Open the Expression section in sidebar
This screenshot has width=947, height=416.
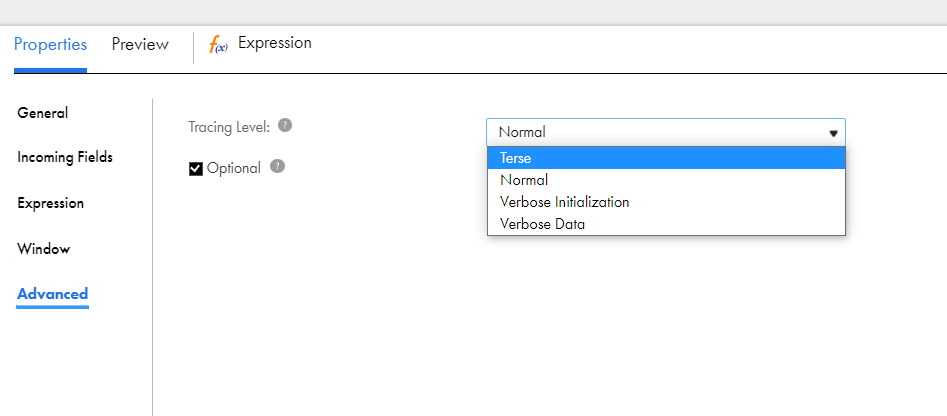50,203
